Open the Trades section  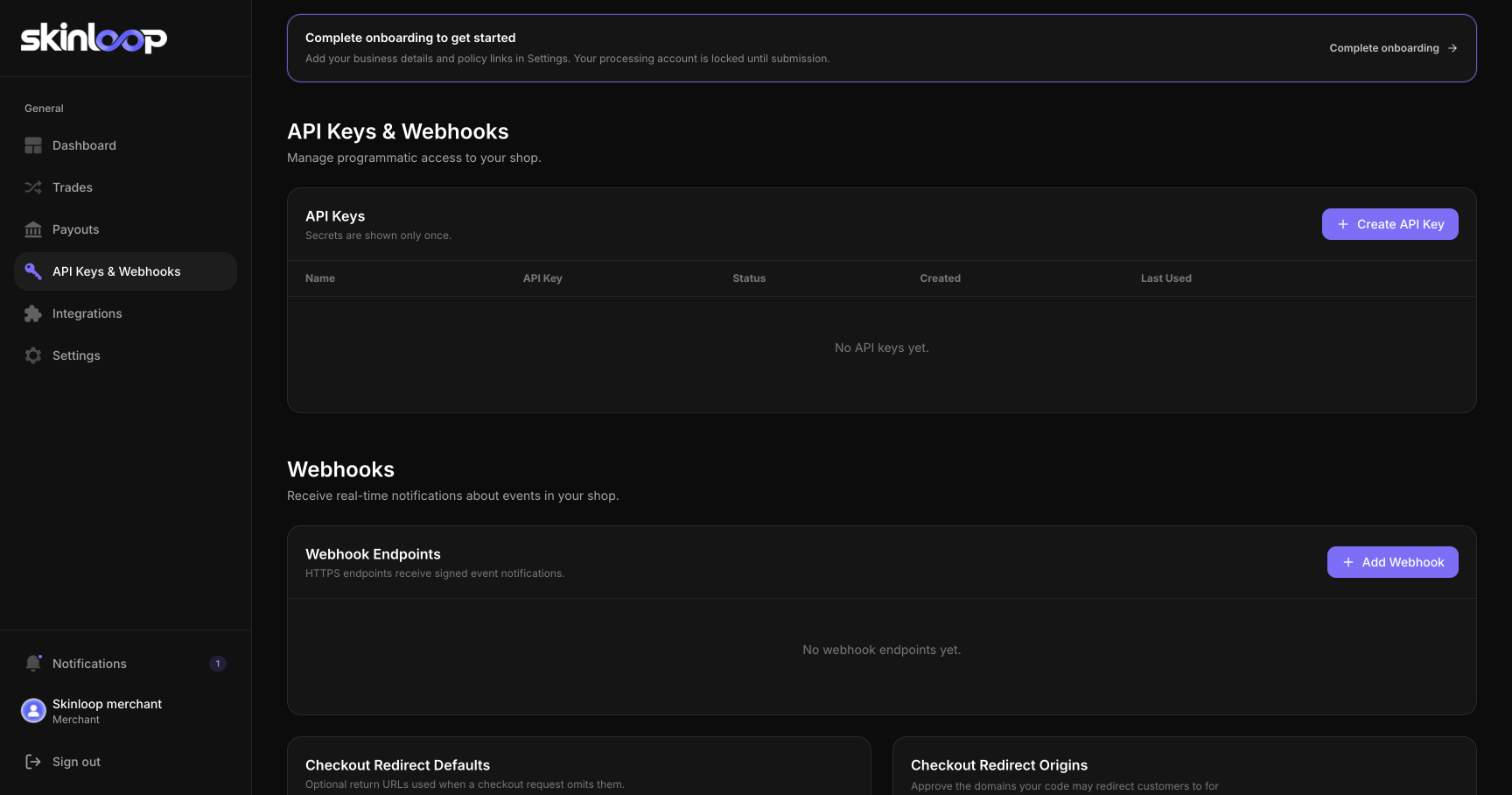coord(125,188)
